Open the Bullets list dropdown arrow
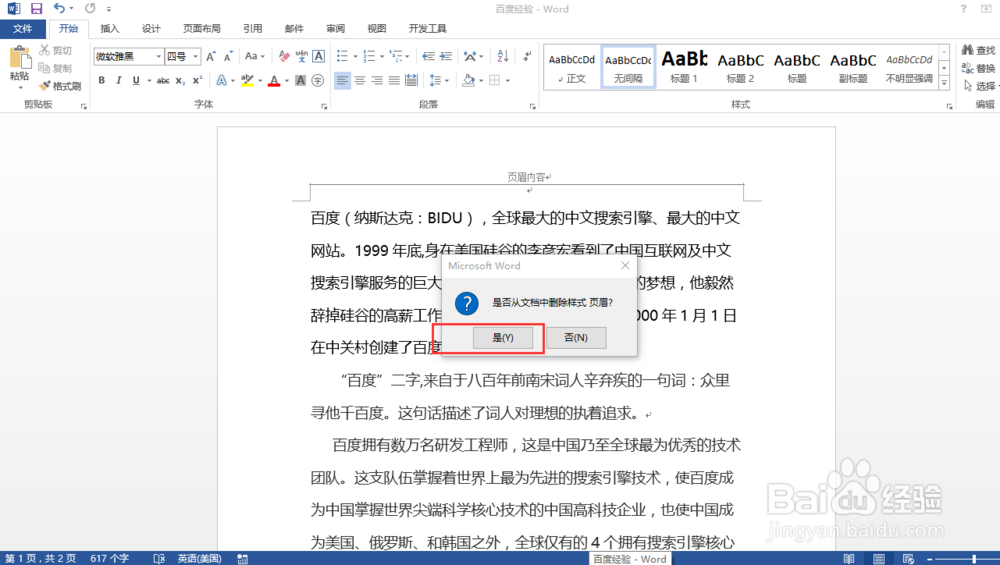The height and width of the screenshot is (565, 1000). [355, 56]
